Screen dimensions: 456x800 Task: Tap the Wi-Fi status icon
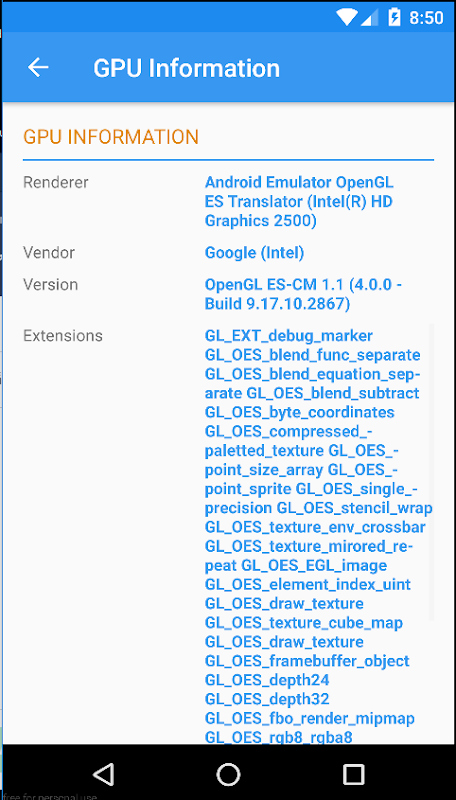coord(347,17)
